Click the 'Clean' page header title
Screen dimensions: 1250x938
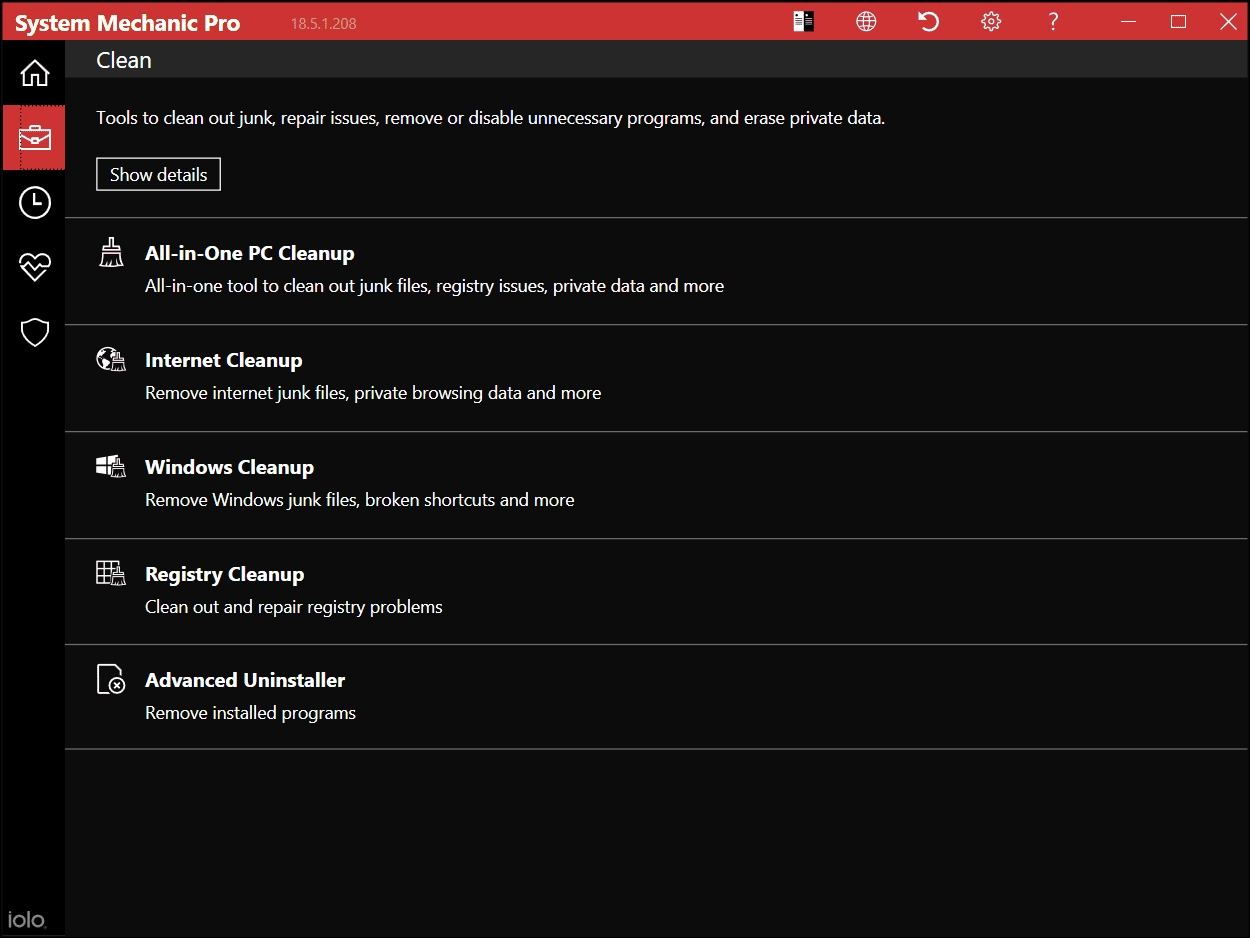point(124,60)
